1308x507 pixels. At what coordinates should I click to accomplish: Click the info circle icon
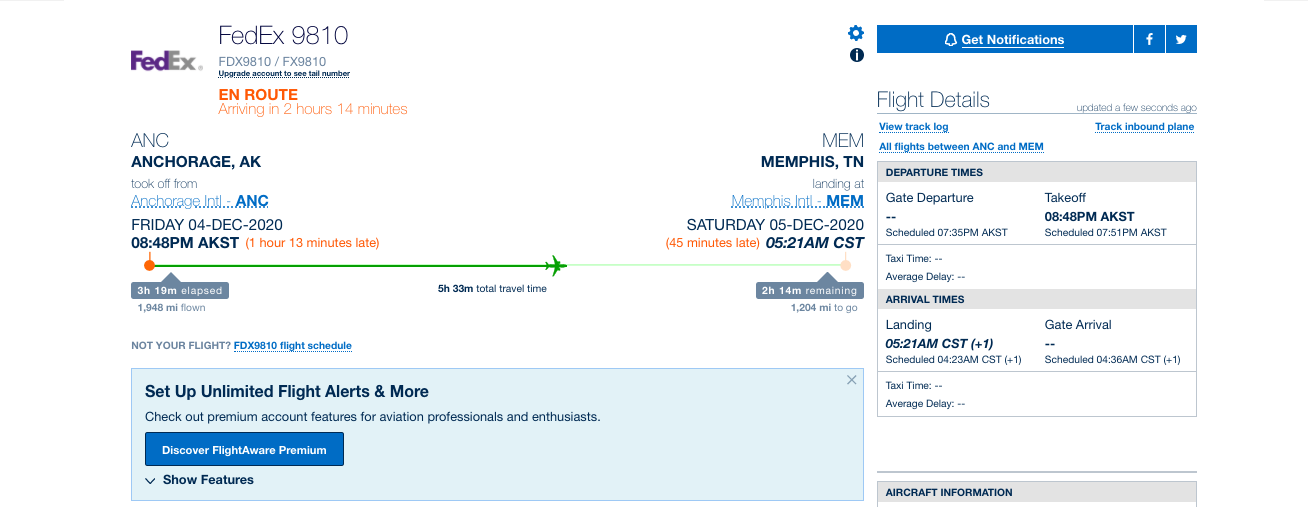pyautogui.click(x=856, y=55)
